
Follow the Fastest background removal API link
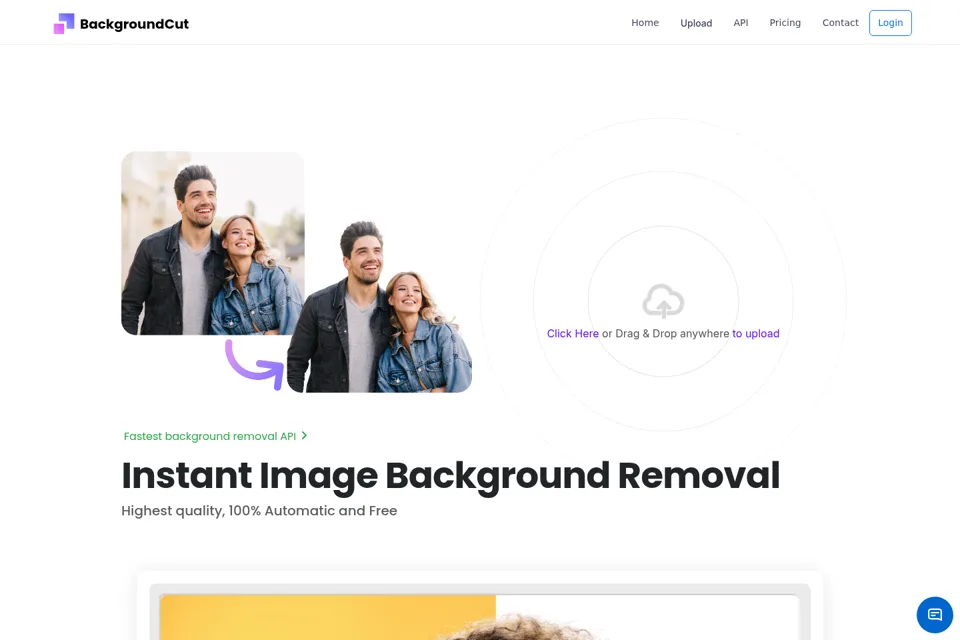coord(210,436)
